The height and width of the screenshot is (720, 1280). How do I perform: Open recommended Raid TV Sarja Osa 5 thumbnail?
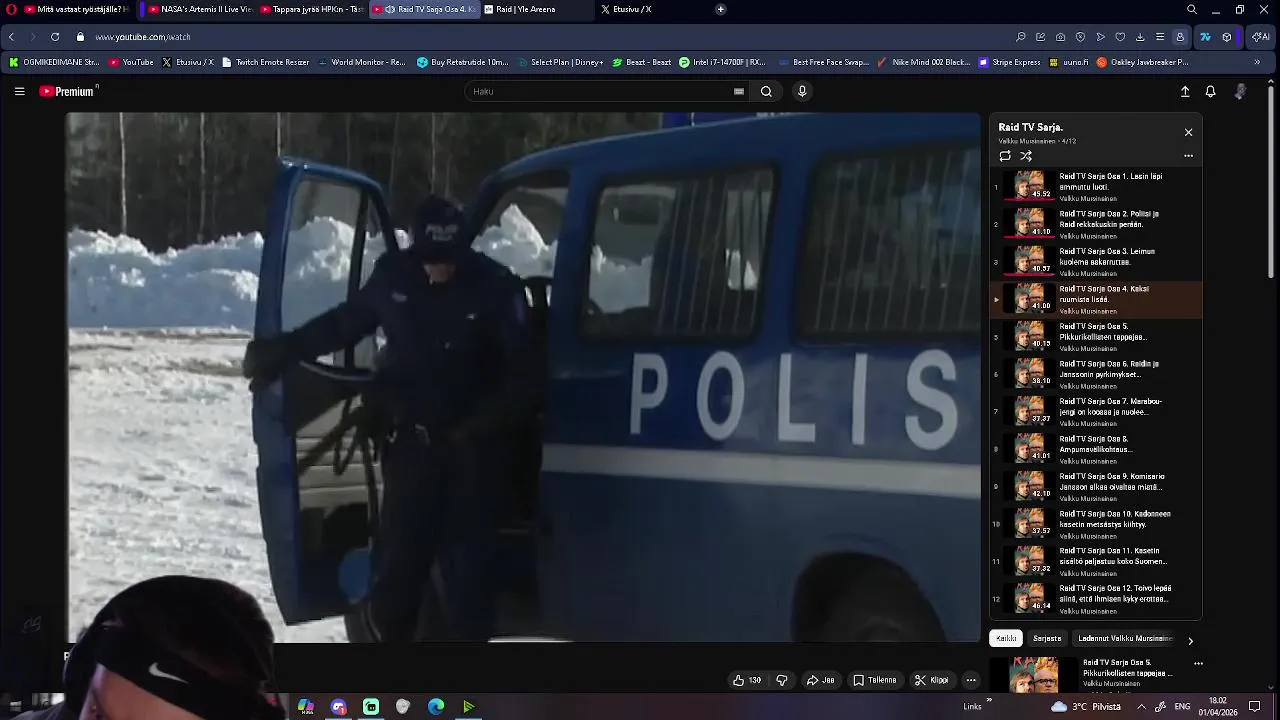[1034, 675]
